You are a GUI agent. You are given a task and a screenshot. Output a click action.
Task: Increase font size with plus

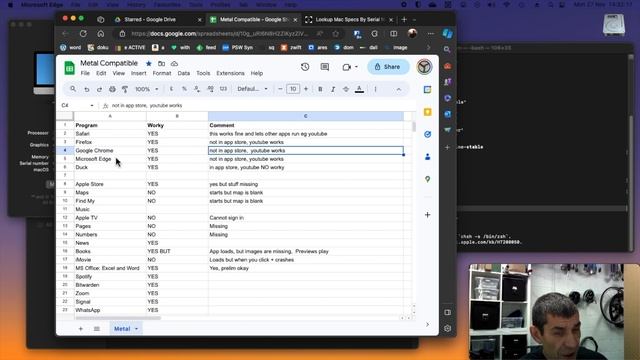pos(306,89)
